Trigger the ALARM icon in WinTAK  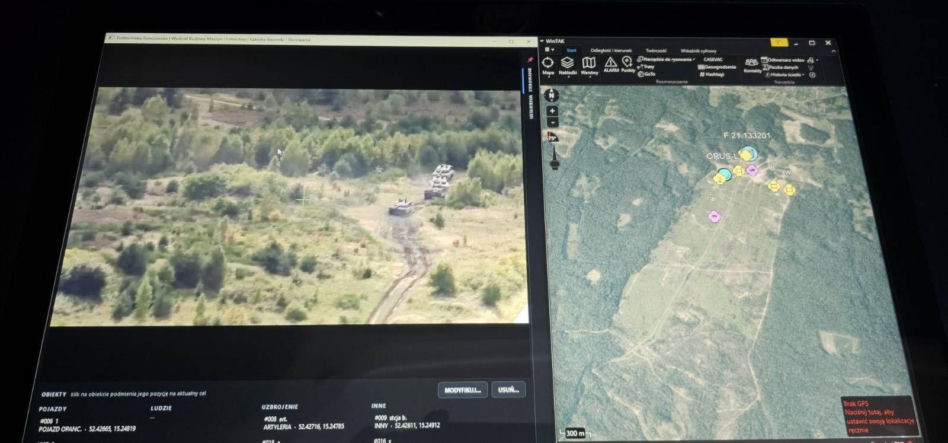611,65
